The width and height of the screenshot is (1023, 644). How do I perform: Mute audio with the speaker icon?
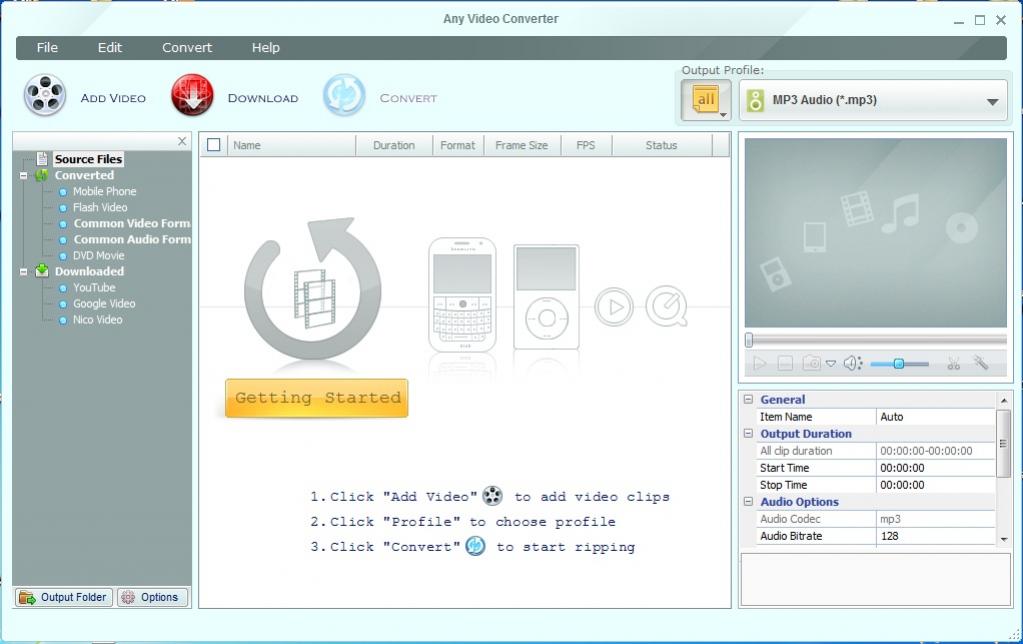852,363
